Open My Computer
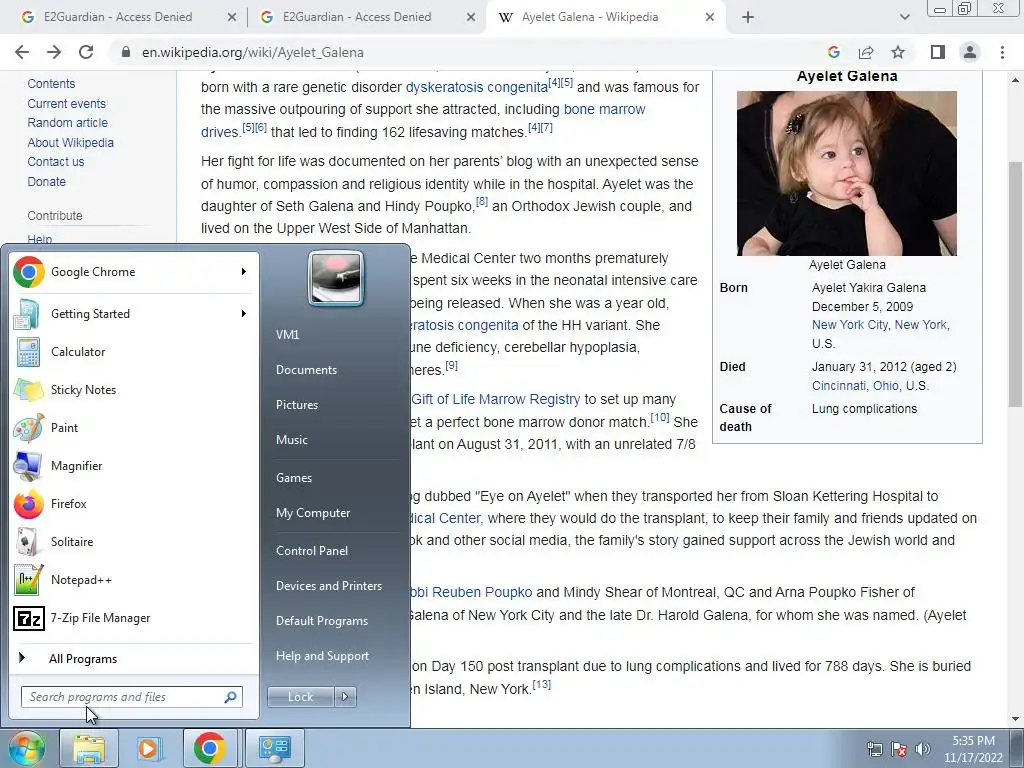 coord(313,513)
